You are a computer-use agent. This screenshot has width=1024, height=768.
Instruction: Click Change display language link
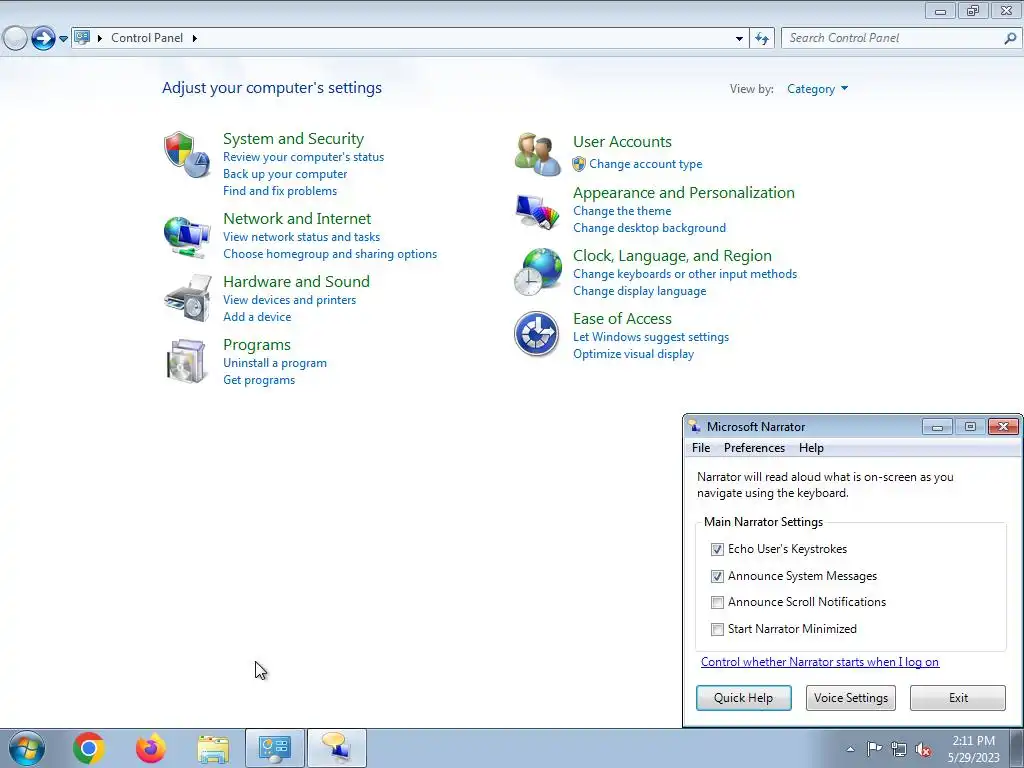coord(639,291)
